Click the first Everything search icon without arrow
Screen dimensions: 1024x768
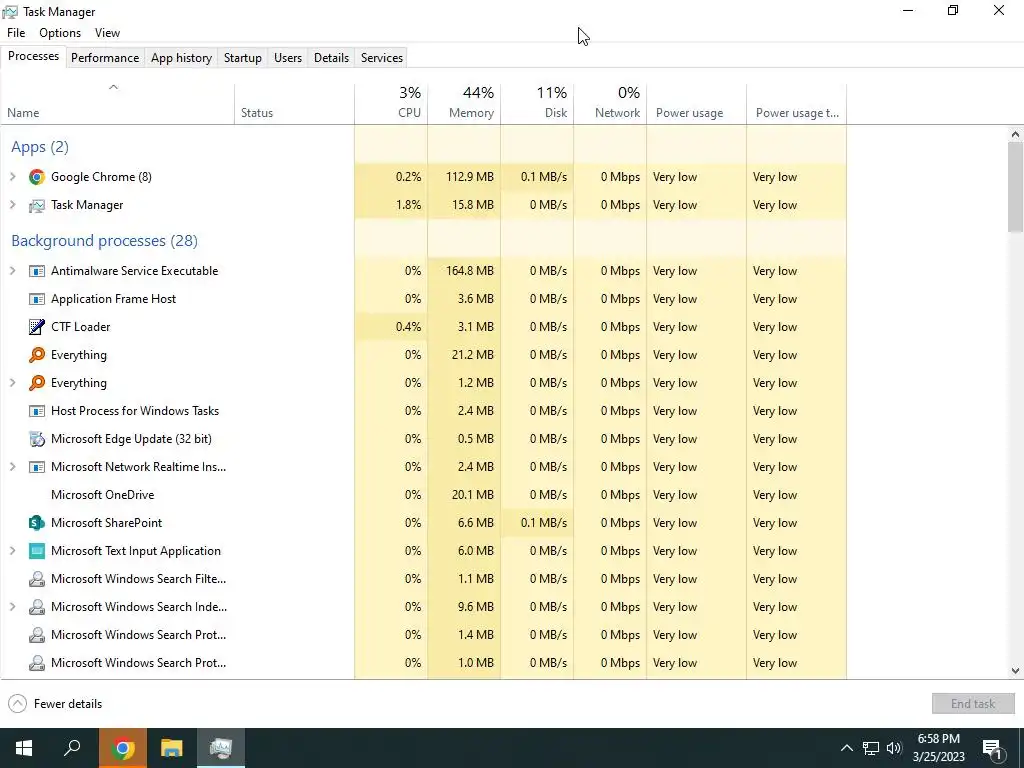[37, 355]
